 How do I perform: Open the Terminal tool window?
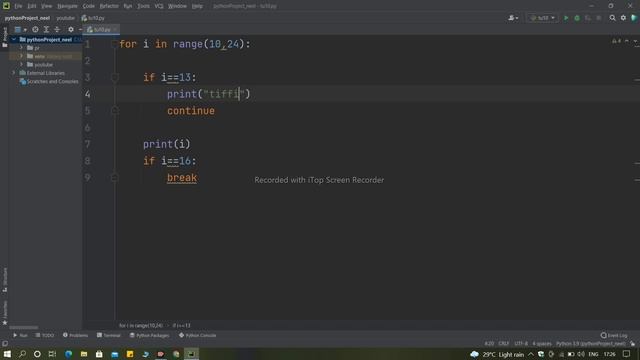[109, 336]
